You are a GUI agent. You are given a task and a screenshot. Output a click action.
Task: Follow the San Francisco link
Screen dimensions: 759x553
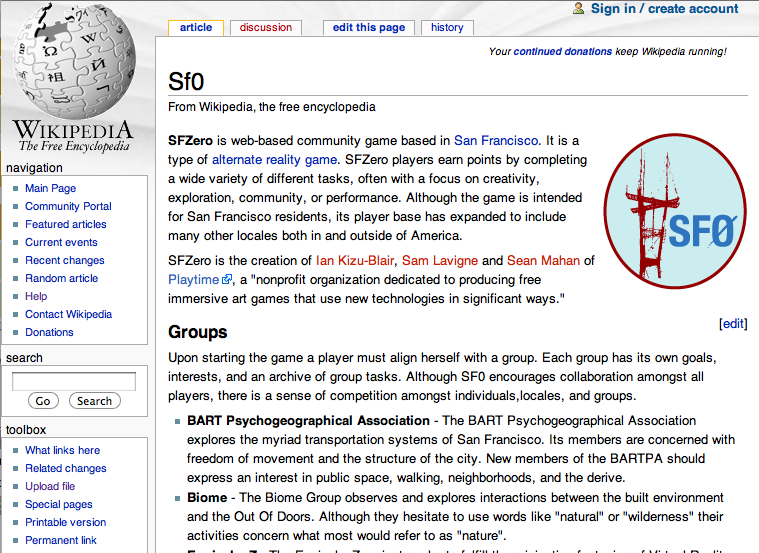(496, 140)
